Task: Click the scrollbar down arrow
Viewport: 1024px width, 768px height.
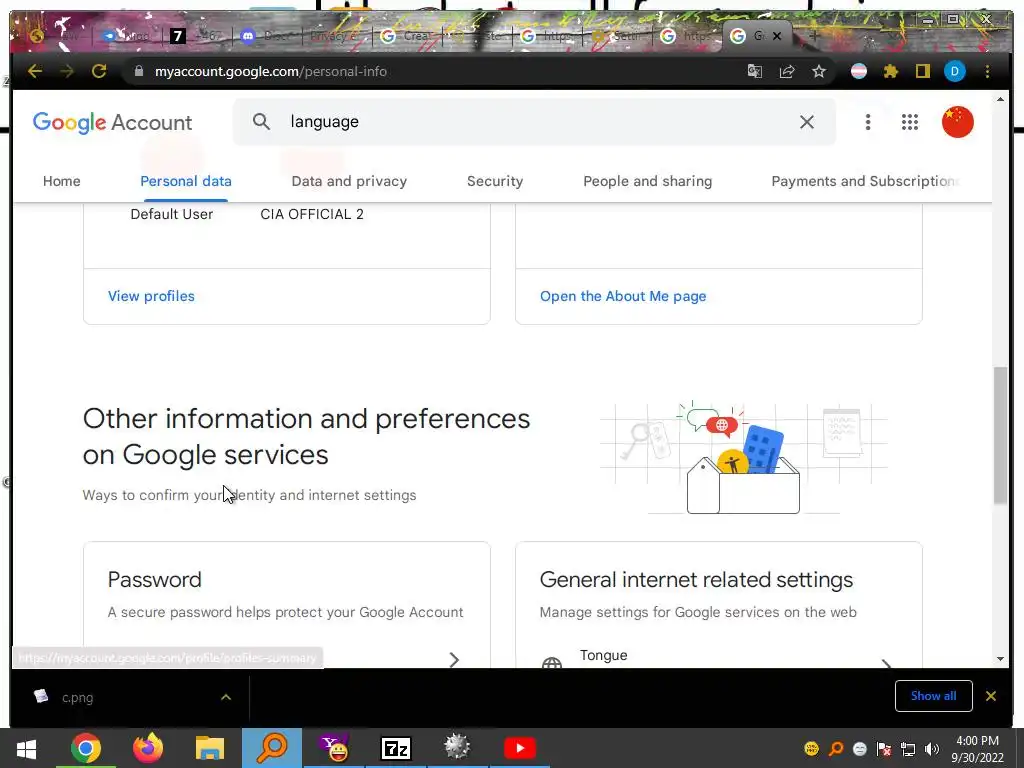Action: pyautogui.click(x=1000, y=659)
